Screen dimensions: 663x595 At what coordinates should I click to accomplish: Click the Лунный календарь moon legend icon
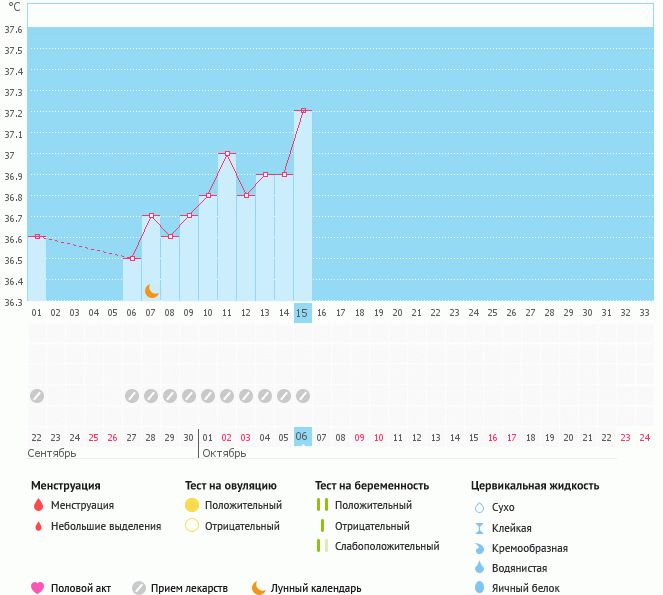point(258,588)
